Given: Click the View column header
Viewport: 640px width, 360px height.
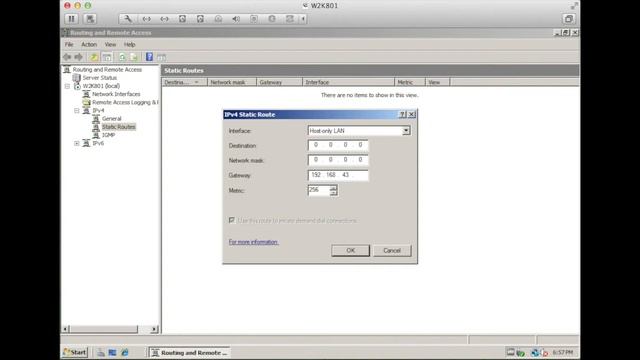Looking at the screenshot, I should click(x=437, y=82).
